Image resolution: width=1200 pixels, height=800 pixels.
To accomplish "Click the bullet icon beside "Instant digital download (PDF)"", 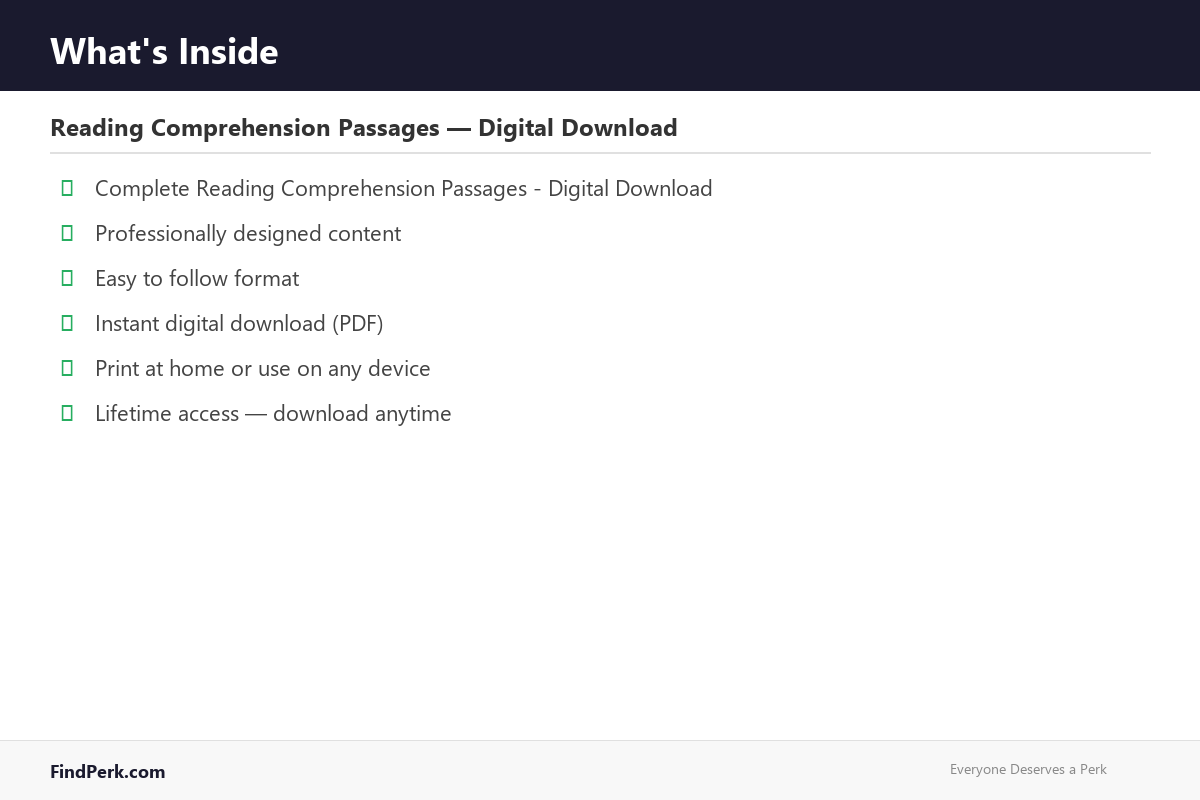I will (67, 323).
